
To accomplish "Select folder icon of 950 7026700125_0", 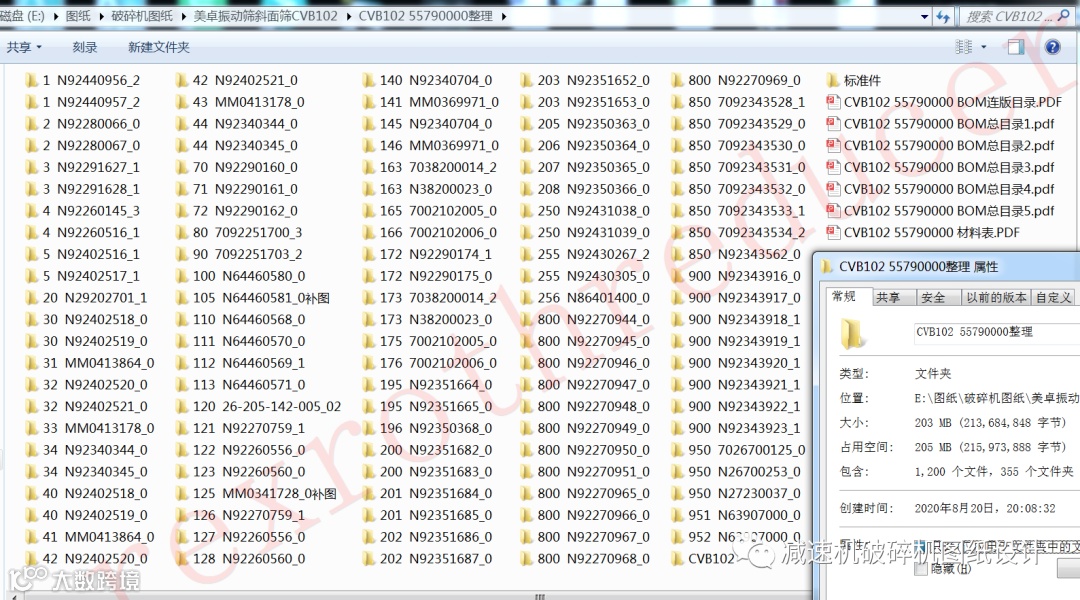I will tap(677, 450).
